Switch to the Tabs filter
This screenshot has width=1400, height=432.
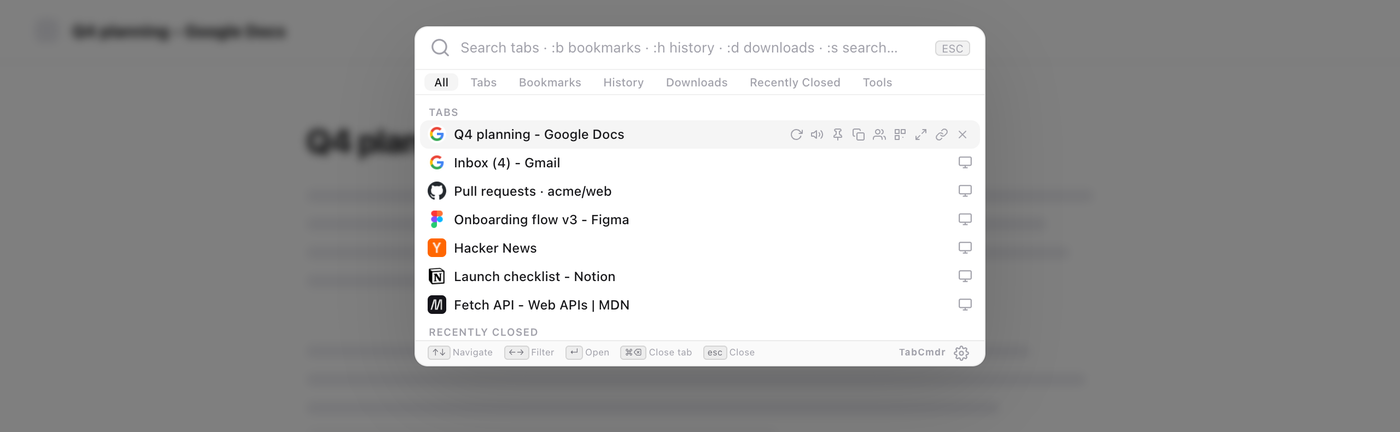(483, 82)
